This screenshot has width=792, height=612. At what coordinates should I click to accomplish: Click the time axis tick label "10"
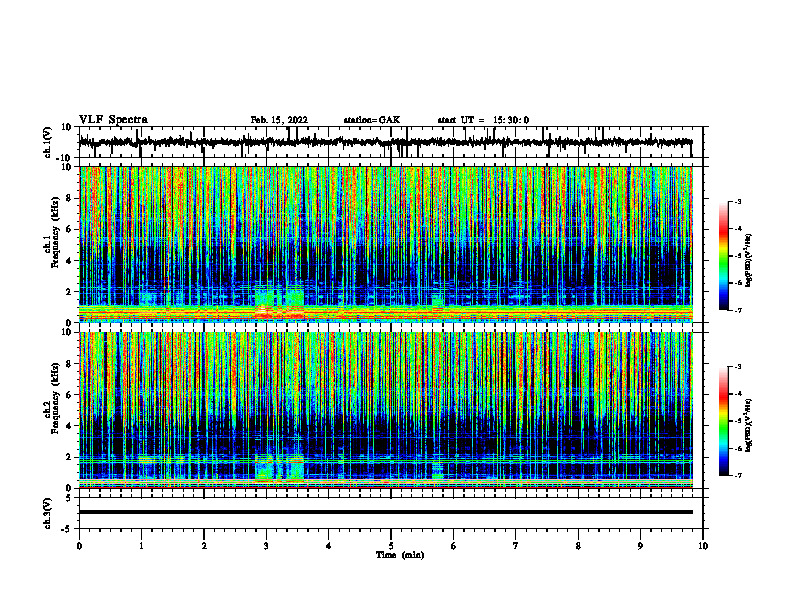coord(703,546)
